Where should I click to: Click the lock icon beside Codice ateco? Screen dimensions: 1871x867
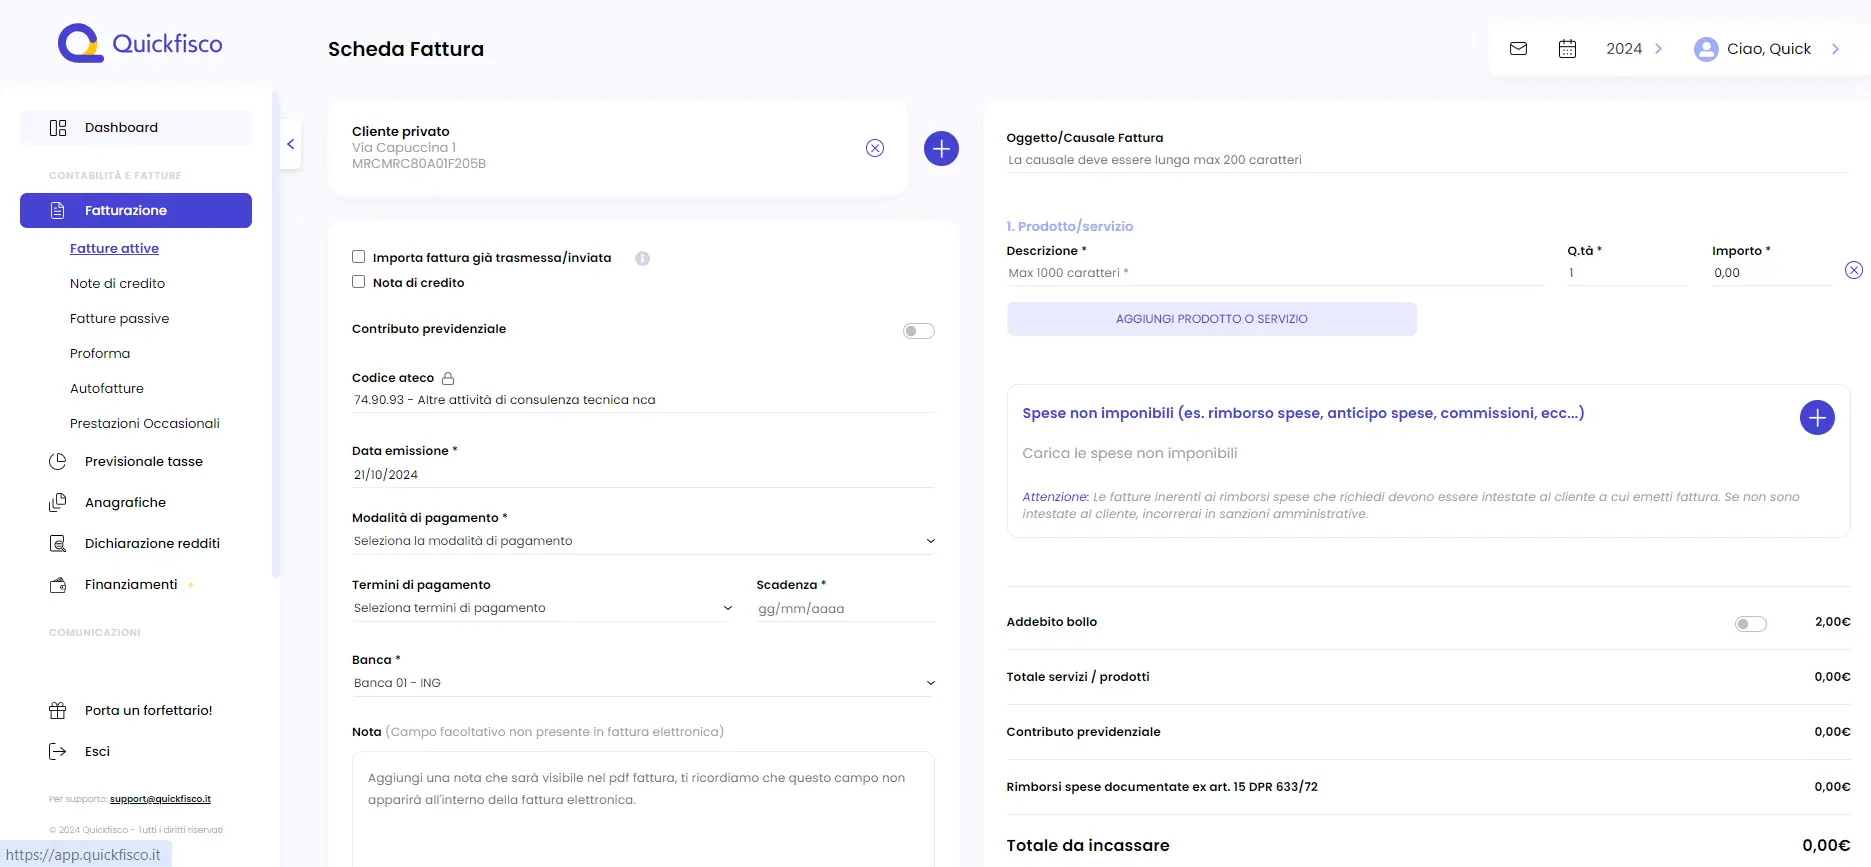[448, 378]
